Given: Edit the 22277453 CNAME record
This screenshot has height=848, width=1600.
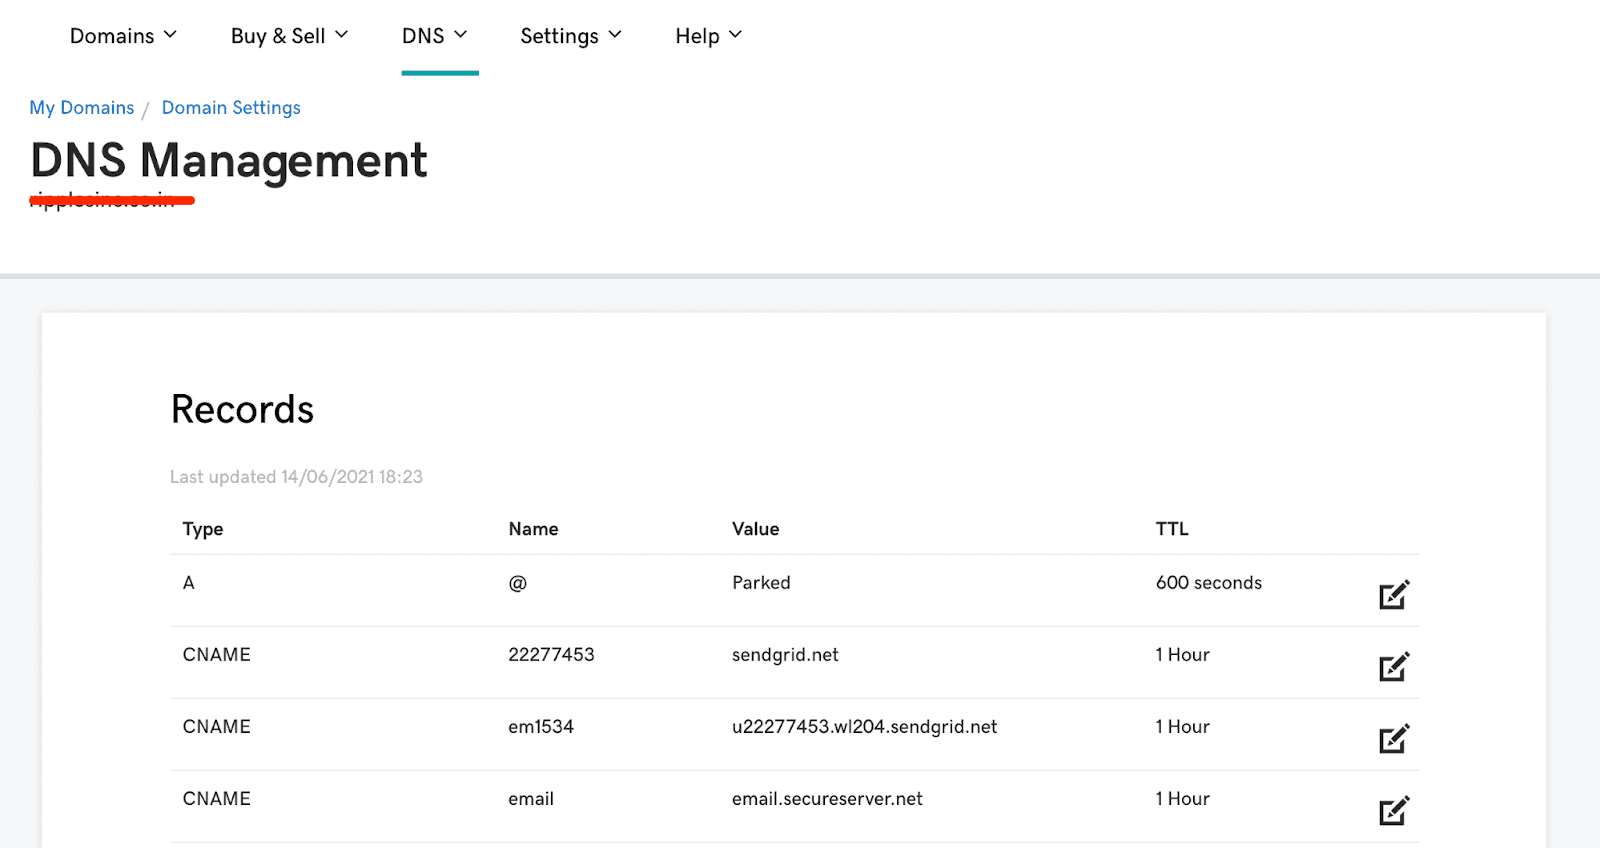Looking at the screenshot, I should pos(1393,667).
